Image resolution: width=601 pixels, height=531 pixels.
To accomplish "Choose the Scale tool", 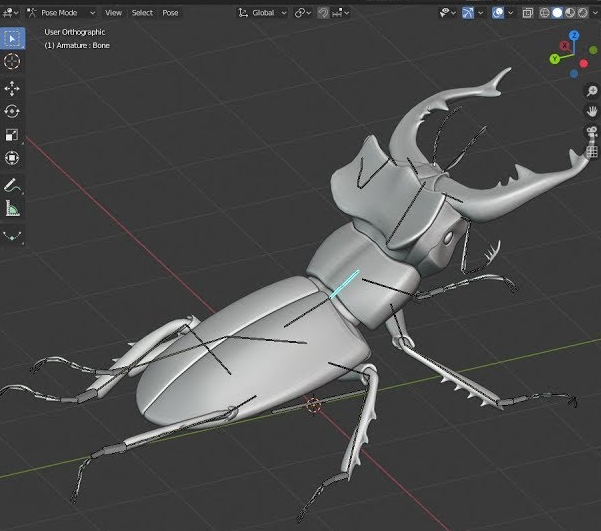I will 12,135.
